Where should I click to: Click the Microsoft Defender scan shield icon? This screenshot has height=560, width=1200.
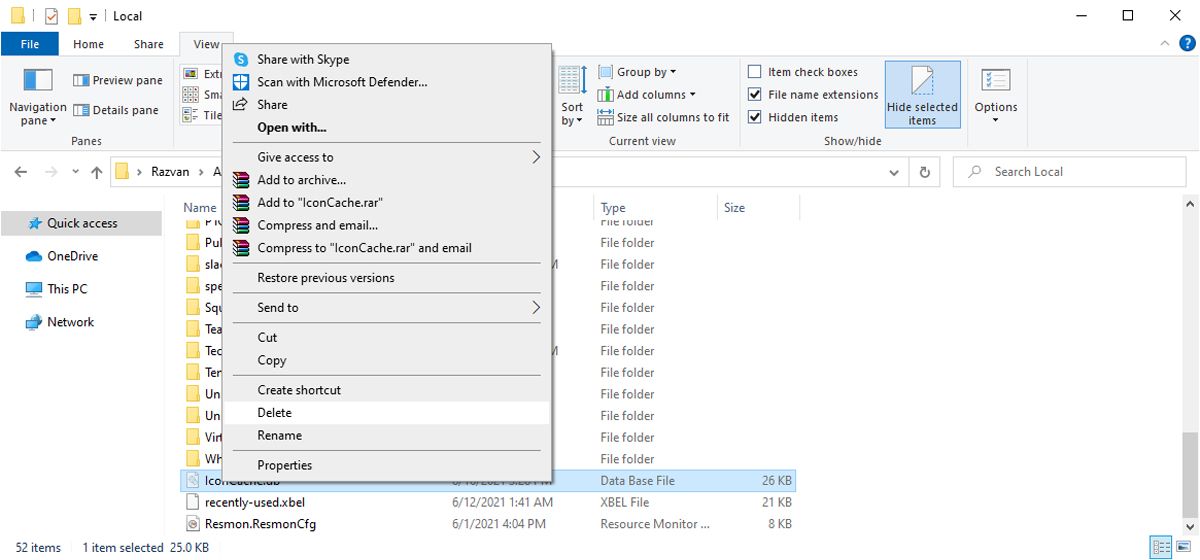coord(240,82)
